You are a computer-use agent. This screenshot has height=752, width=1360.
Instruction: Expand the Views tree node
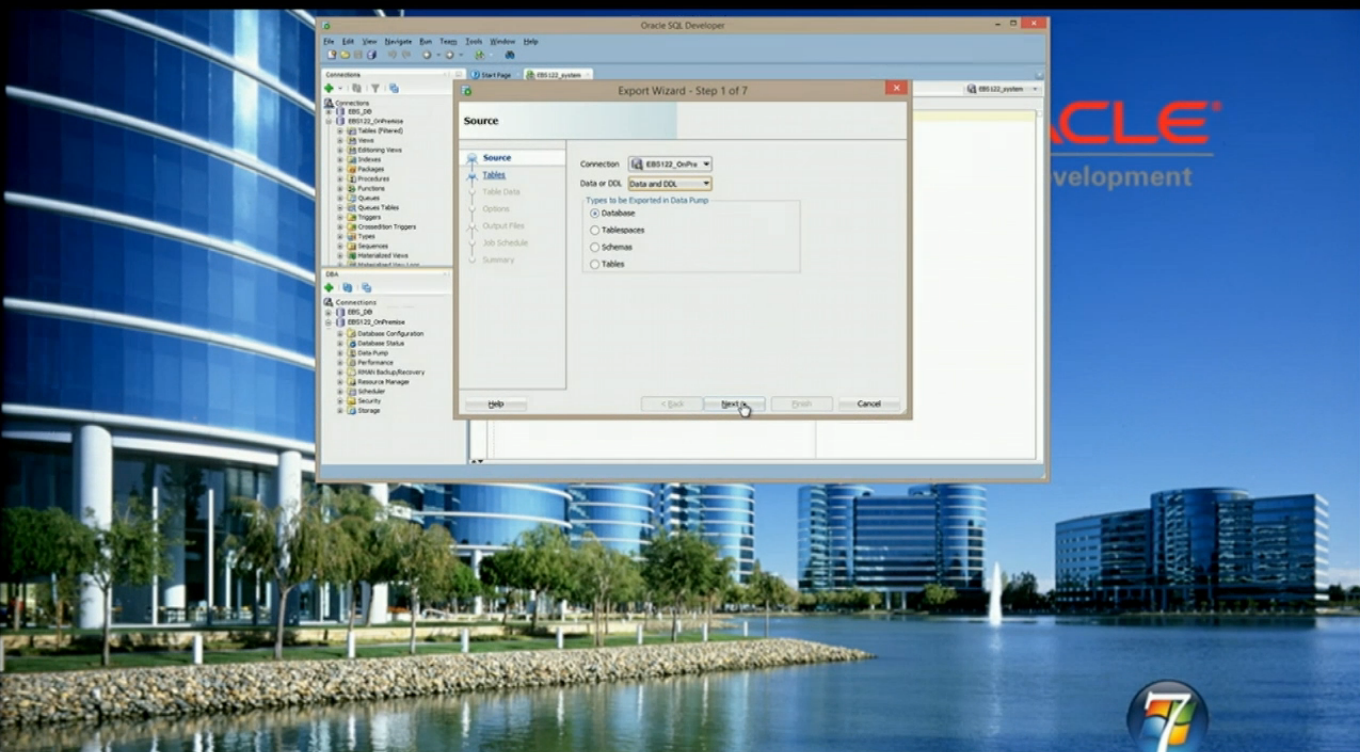340,141
